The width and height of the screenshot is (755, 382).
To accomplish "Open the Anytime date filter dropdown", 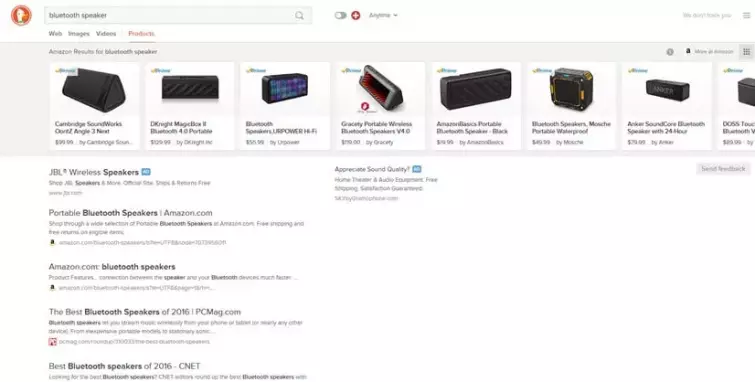I will (x=383, y=15).
